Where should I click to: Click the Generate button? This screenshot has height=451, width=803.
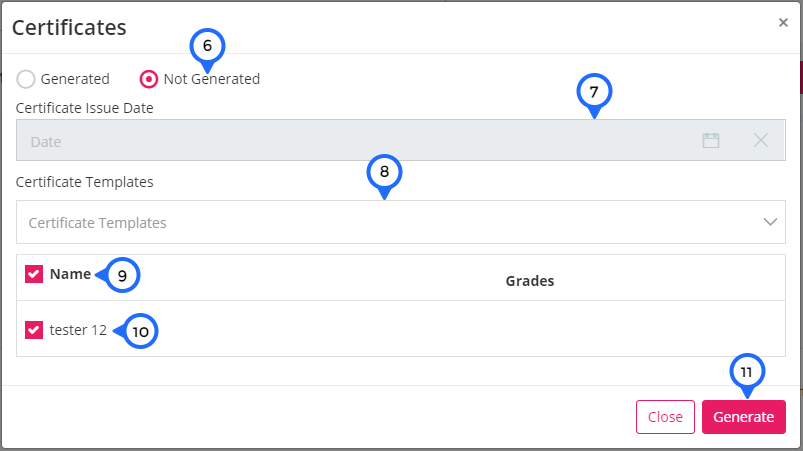coord(744,417)
